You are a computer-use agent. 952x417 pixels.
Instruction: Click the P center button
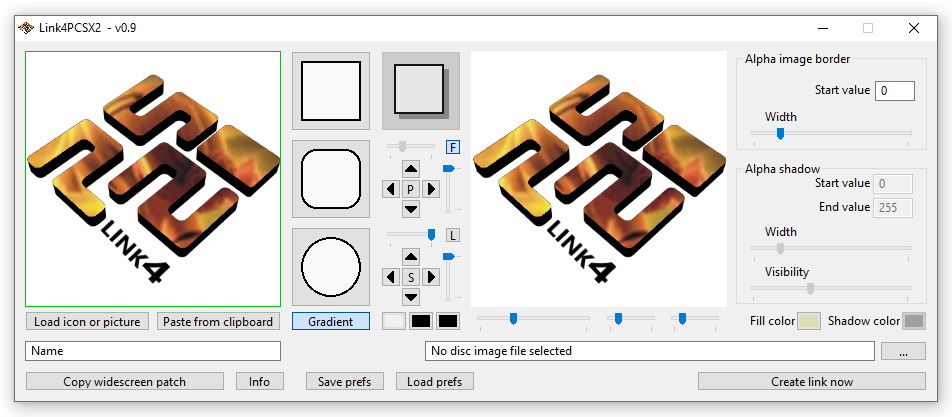coord(411,189)
